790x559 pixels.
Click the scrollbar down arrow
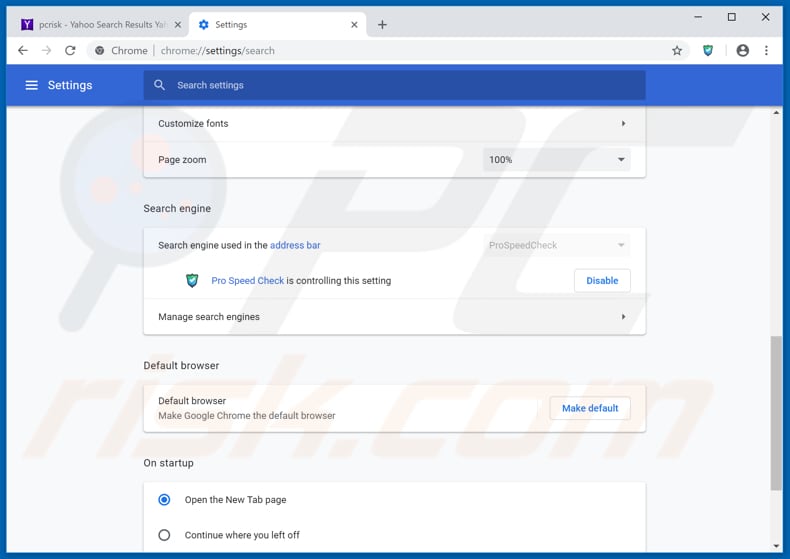point(776,546)
